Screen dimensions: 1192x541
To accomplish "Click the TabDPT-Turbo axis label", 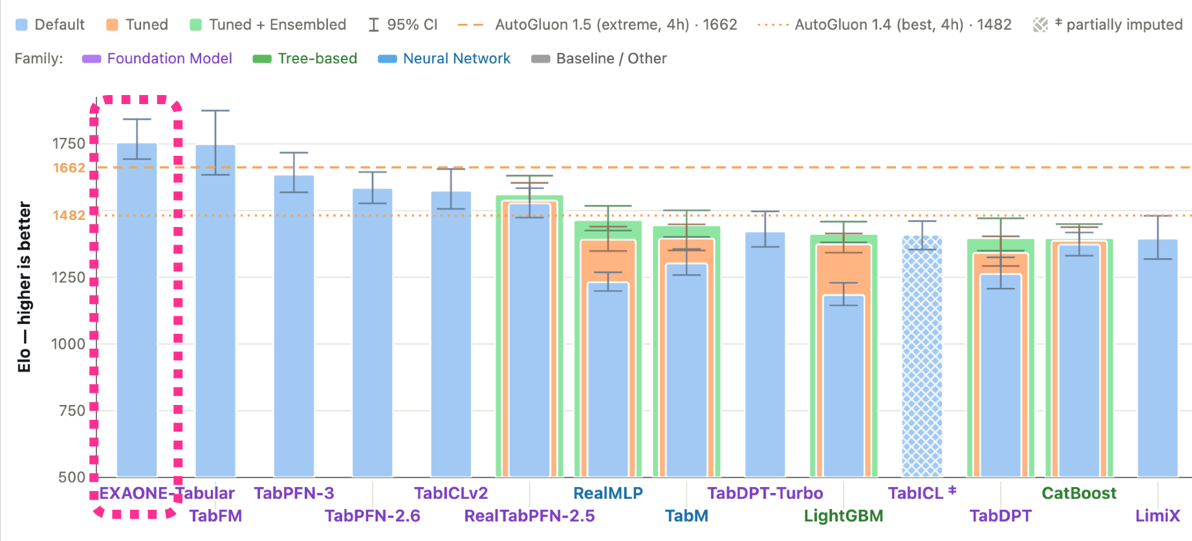I will click(765, 492).
